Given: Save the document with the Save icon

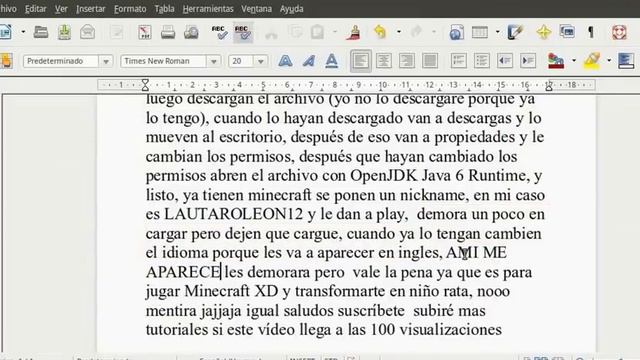Looking at the screenshot, I should tap(64, 32).
